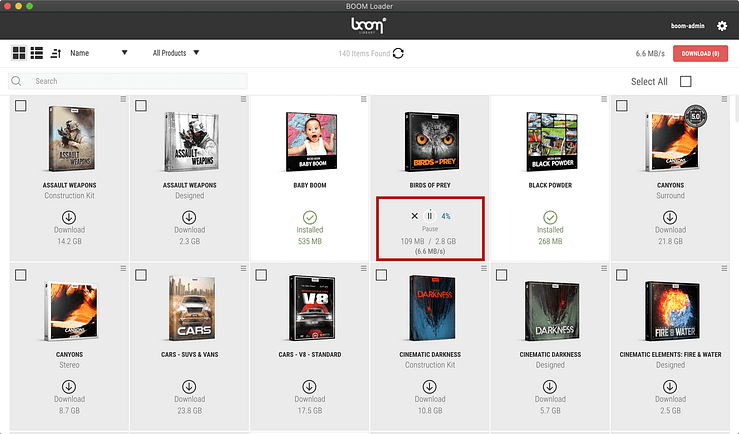
Task: Click the Search input field
Action: (128, 81)
